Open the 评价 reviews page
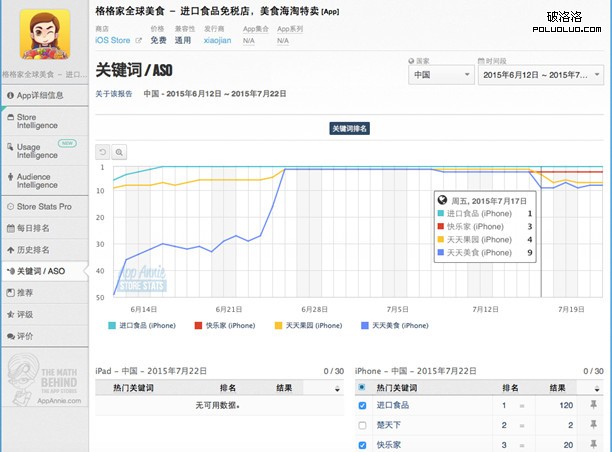Viewport: 612px width, 452px height. click(44, 336)
